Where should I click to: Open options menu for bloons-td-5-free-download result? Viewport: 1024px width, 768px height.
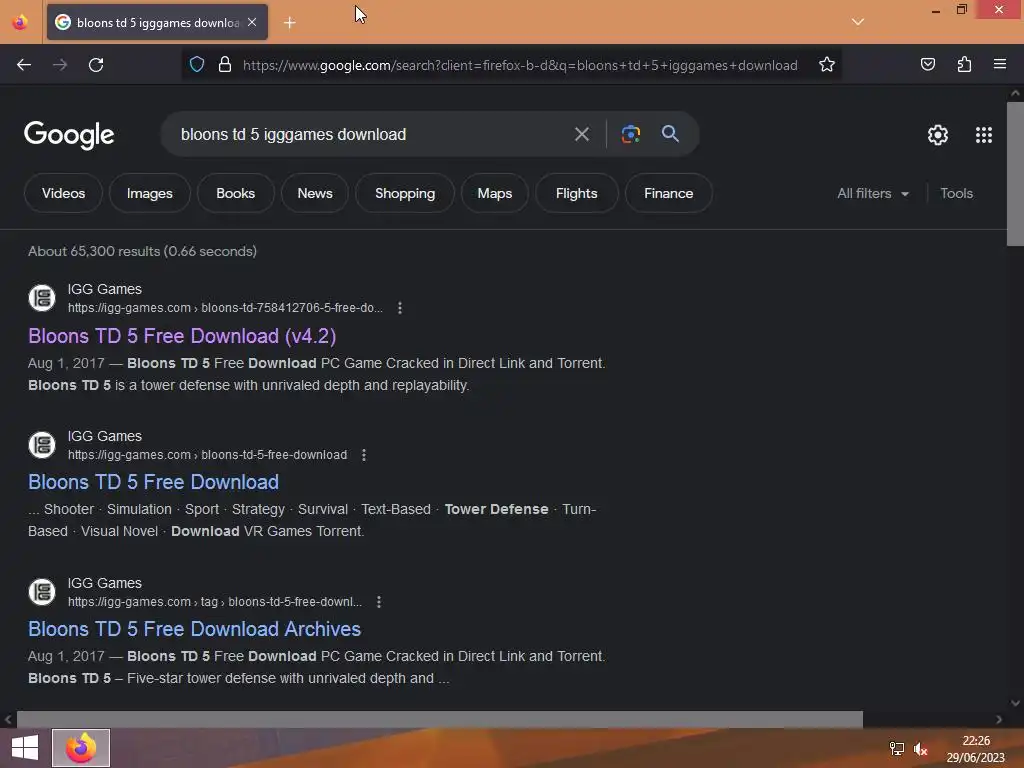click(364, 455)
